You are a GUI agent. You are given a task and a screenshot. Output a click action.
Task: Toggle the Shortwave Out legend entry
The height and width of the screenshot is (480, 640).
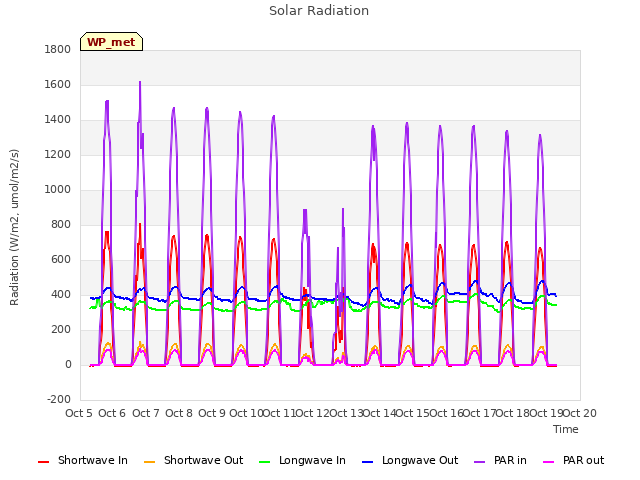(x=194, y=460)
